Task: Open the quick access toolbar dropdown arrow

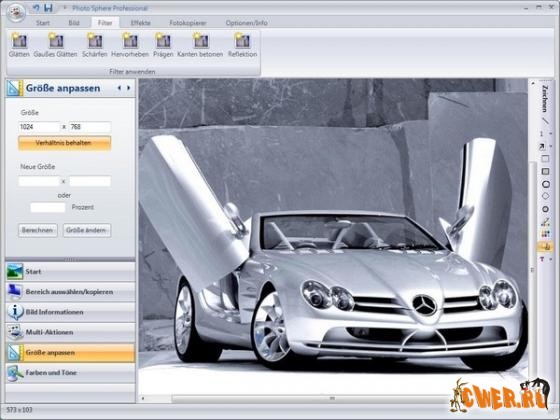Action: pos(65,8)
